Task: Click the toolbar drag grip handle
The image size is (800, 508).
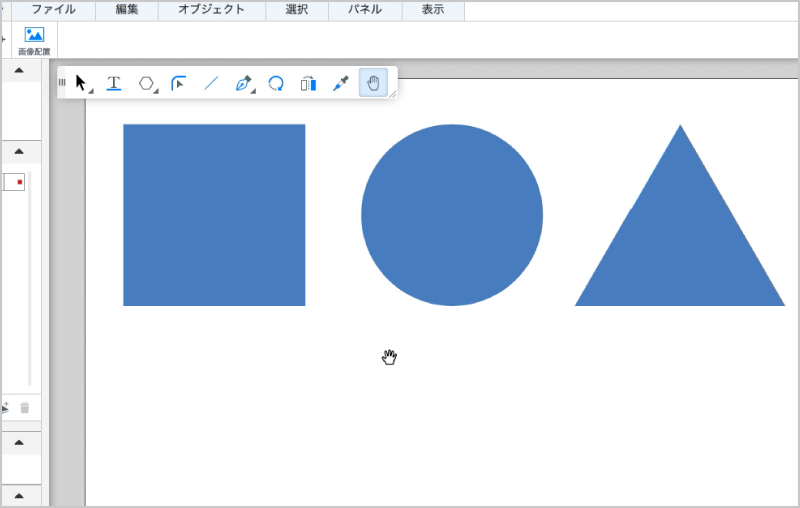Action: [x=62, y=82]
